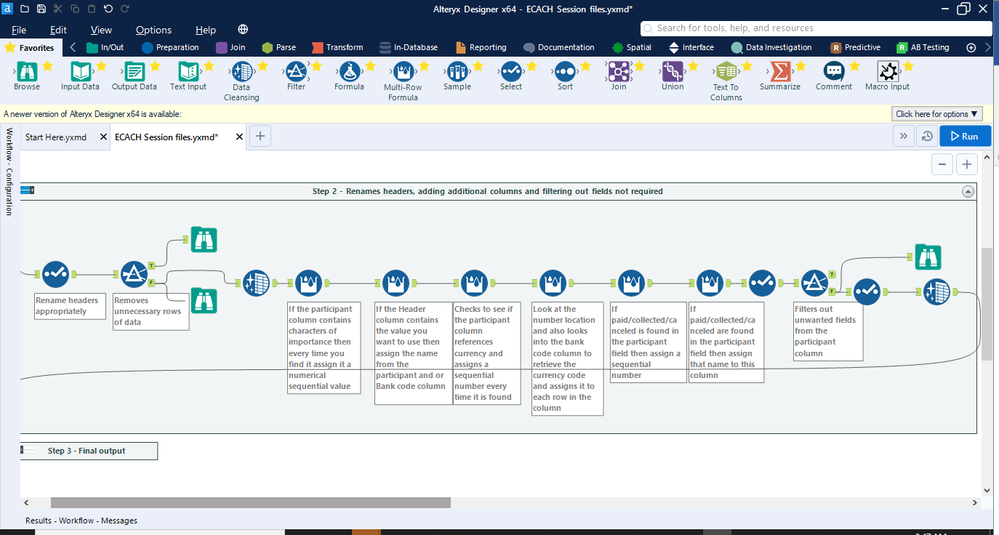Click the Multi-Row Formula node above 'Checks to see'
The width and height of the screenshot is (999, 535).
(x=474, y=283)
